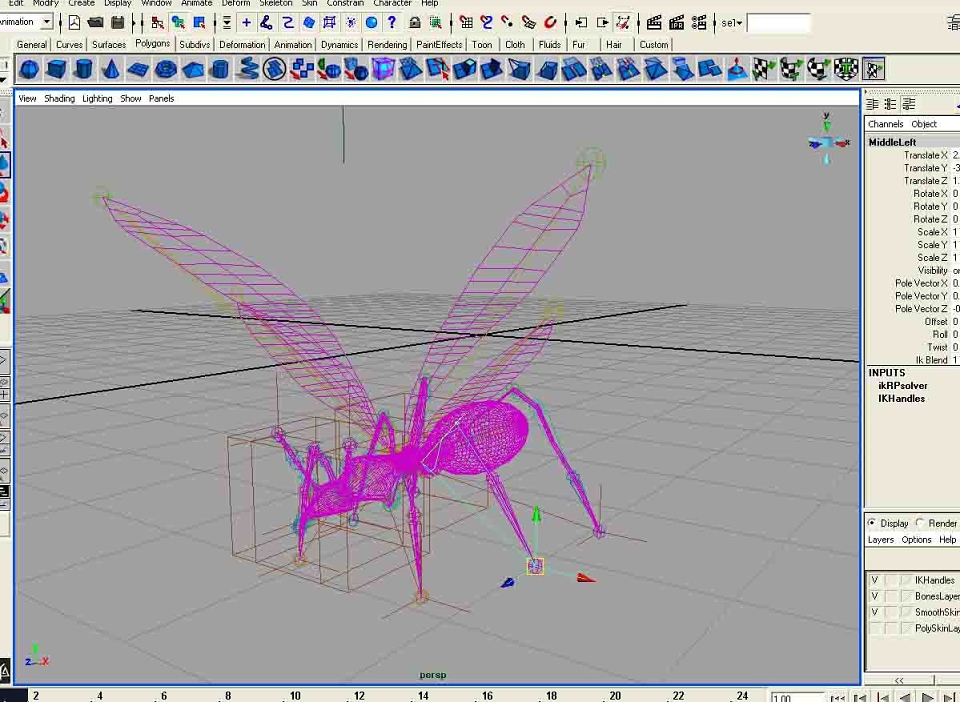Click the polygon sphere shelf icon
Screen dimensions: 960x702
[29, 70]
